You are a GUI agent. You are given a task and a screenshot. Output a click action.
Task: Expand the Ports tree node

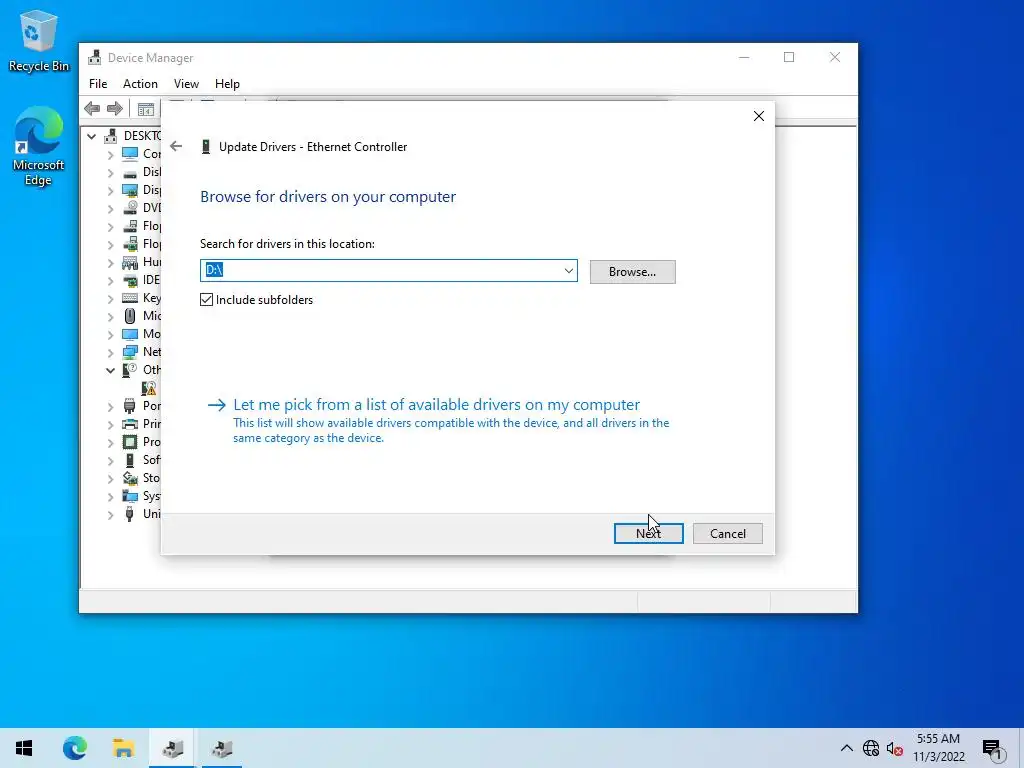110,407
